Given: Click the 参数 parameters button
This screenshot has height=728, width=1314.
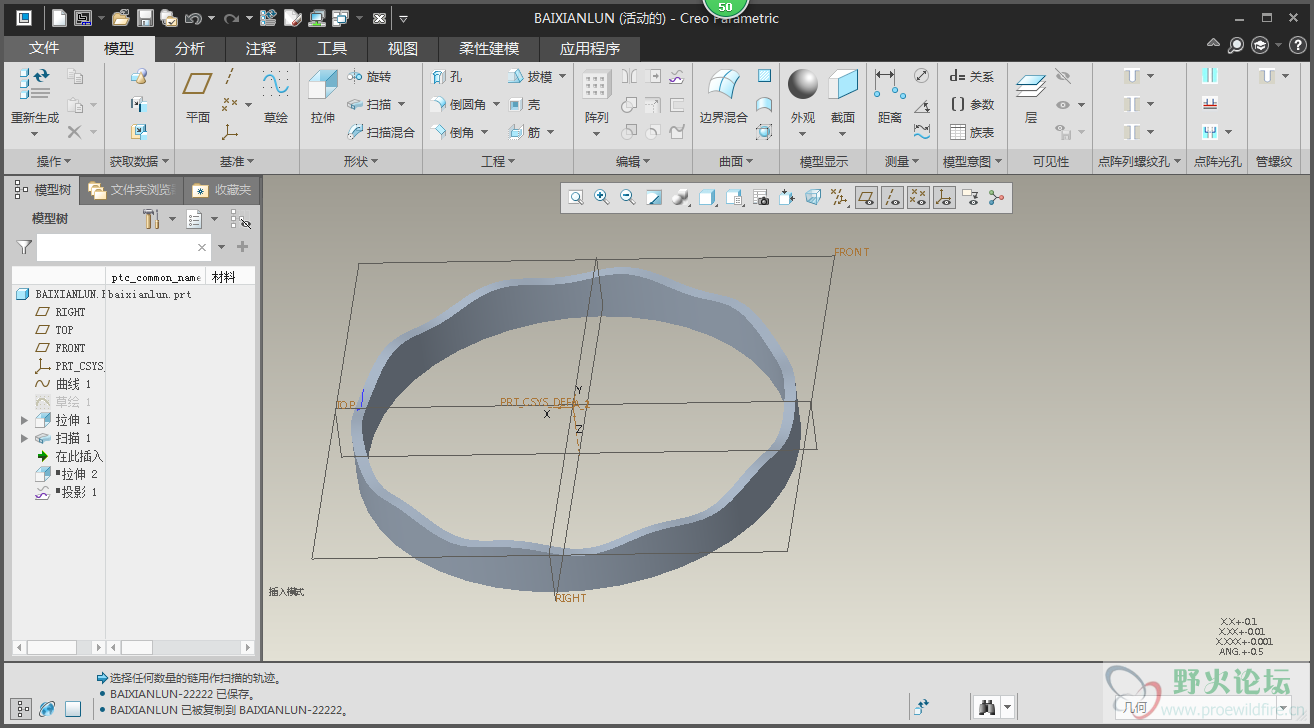Looking at the screenshot, I should point(972,104).
